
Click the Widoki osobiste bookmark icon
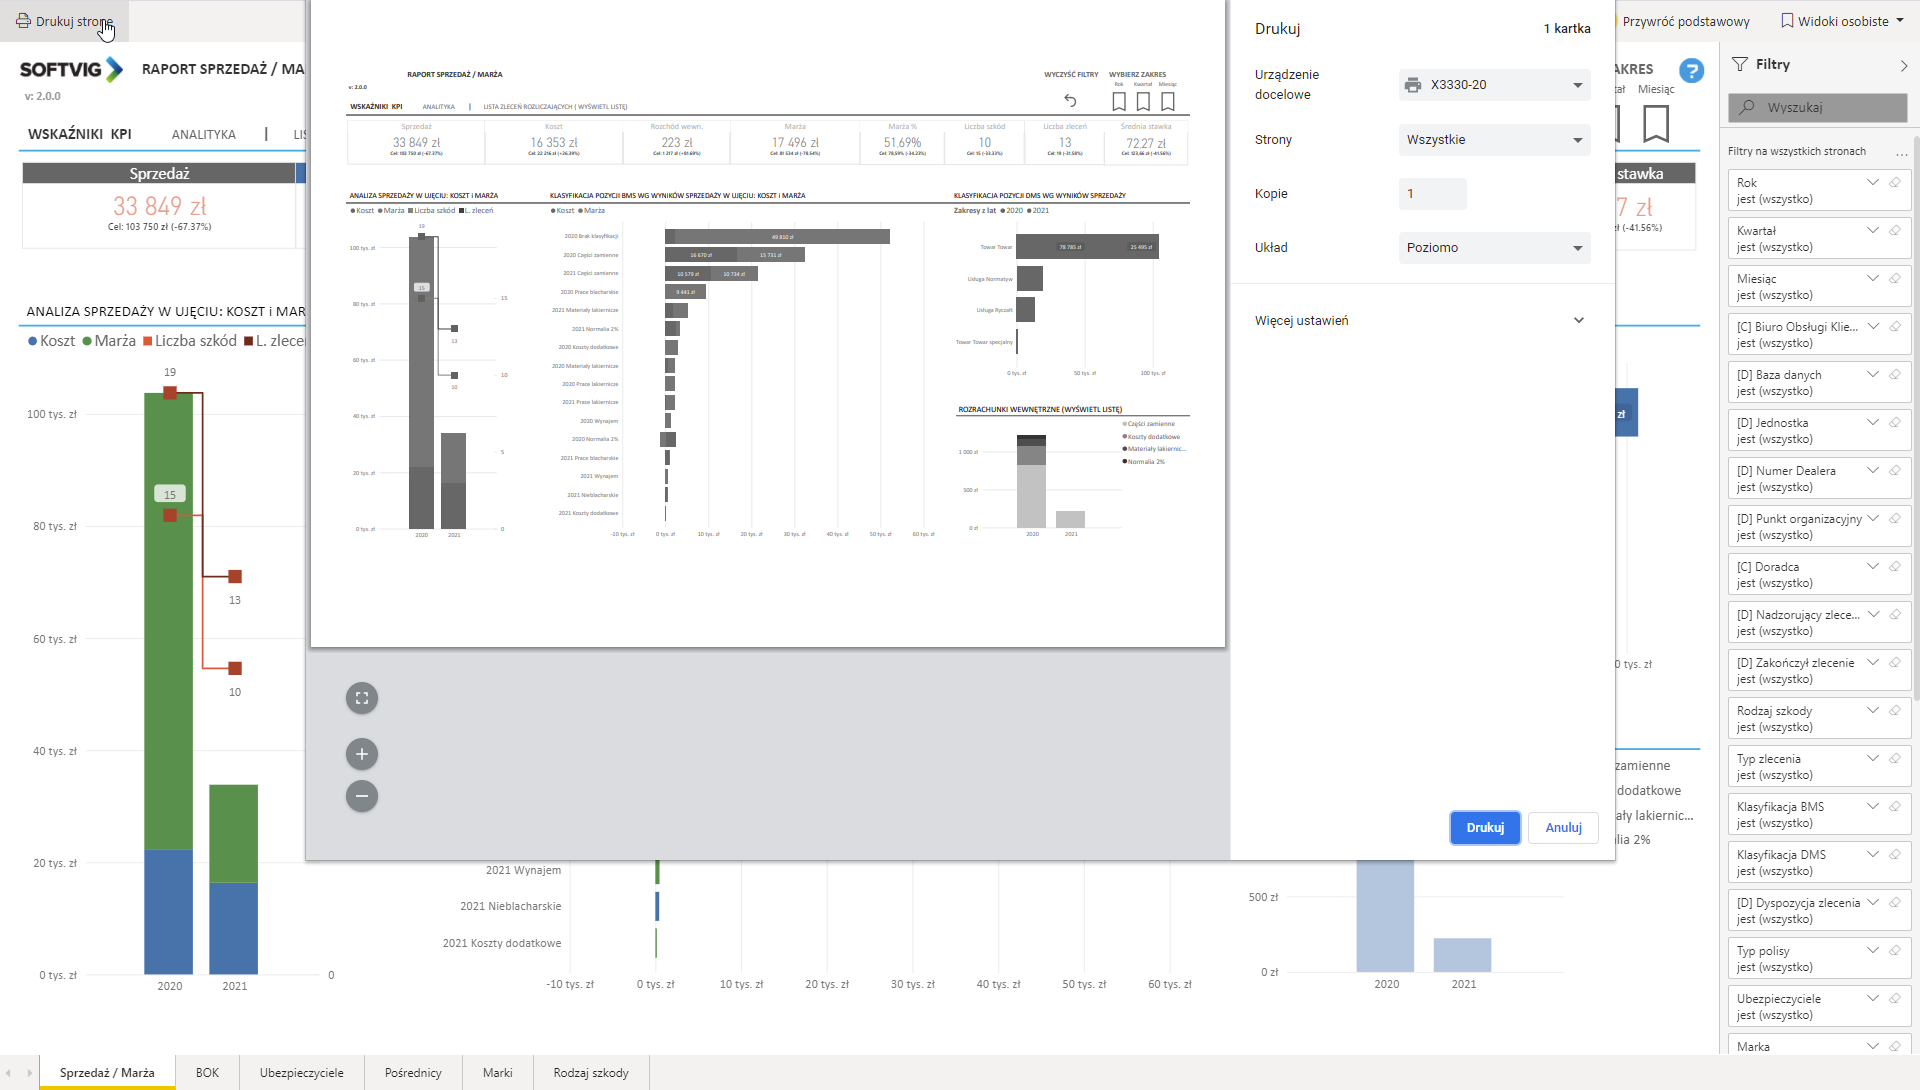click(x=1787, y=21)
